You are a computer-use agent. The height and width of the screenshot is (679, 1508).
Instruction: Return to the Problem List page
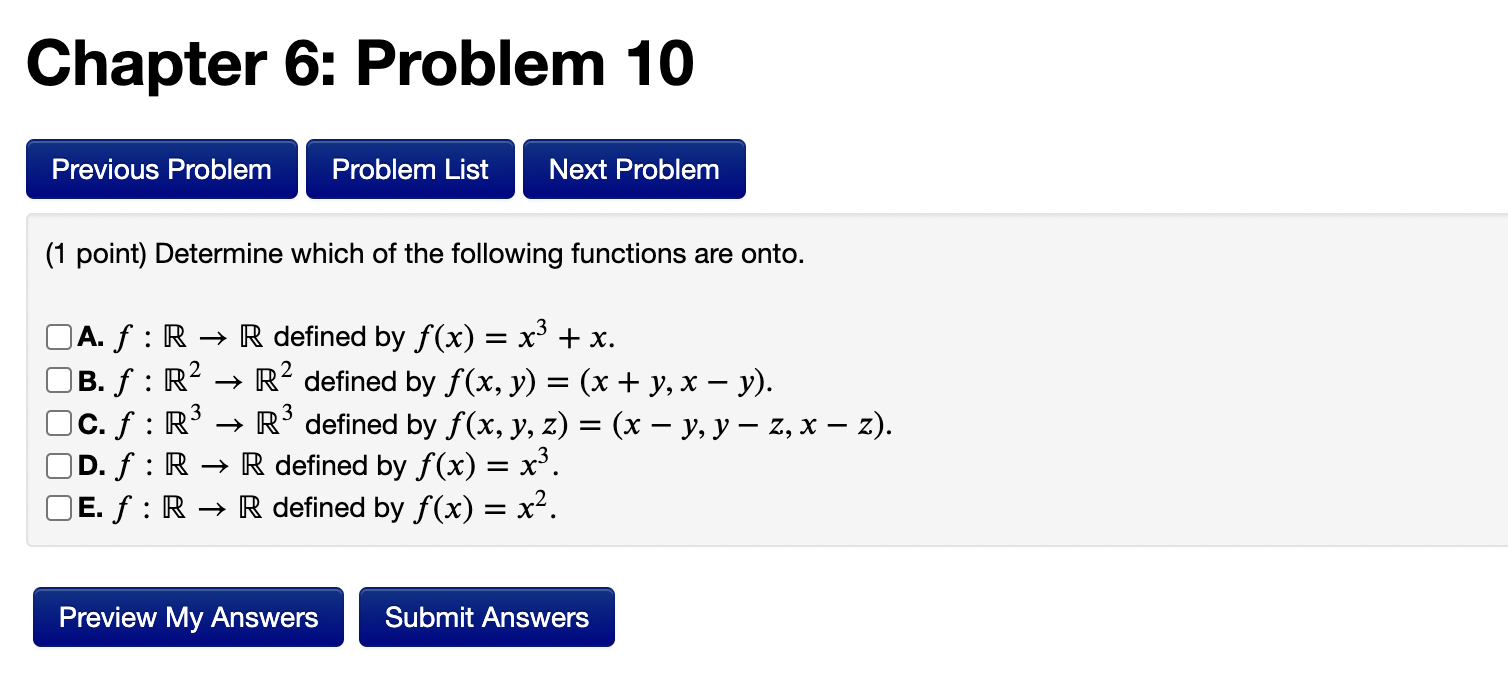410,168
